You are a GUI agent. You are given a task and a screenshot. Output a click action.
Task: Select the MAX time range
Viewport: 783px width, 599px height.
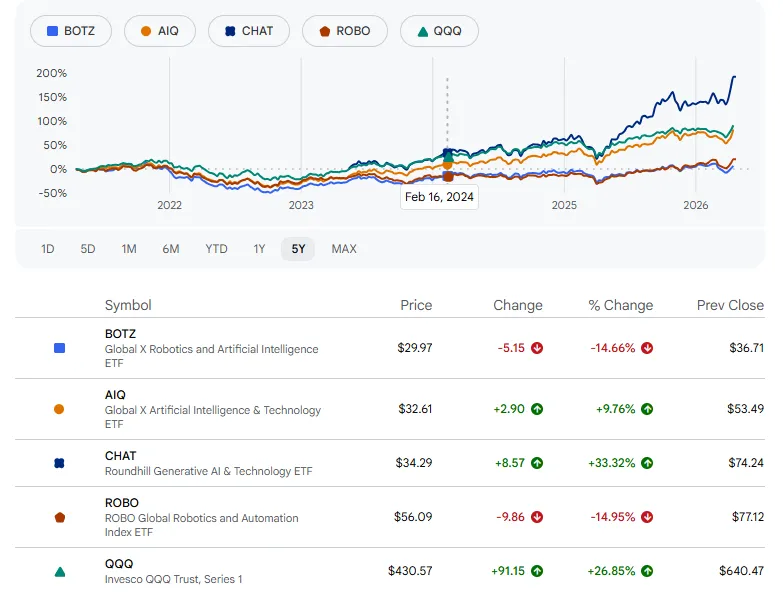344,249
